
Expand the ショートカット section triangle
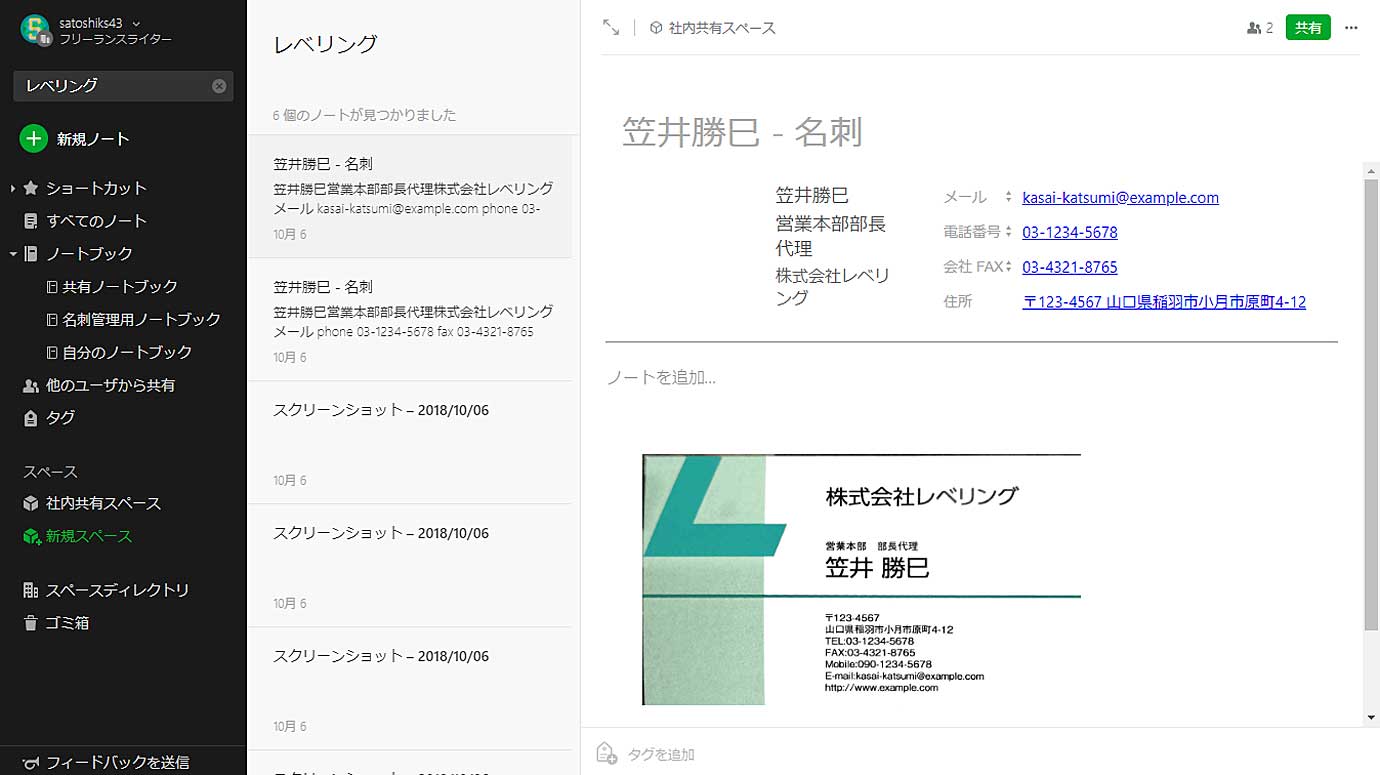point(12,188)
